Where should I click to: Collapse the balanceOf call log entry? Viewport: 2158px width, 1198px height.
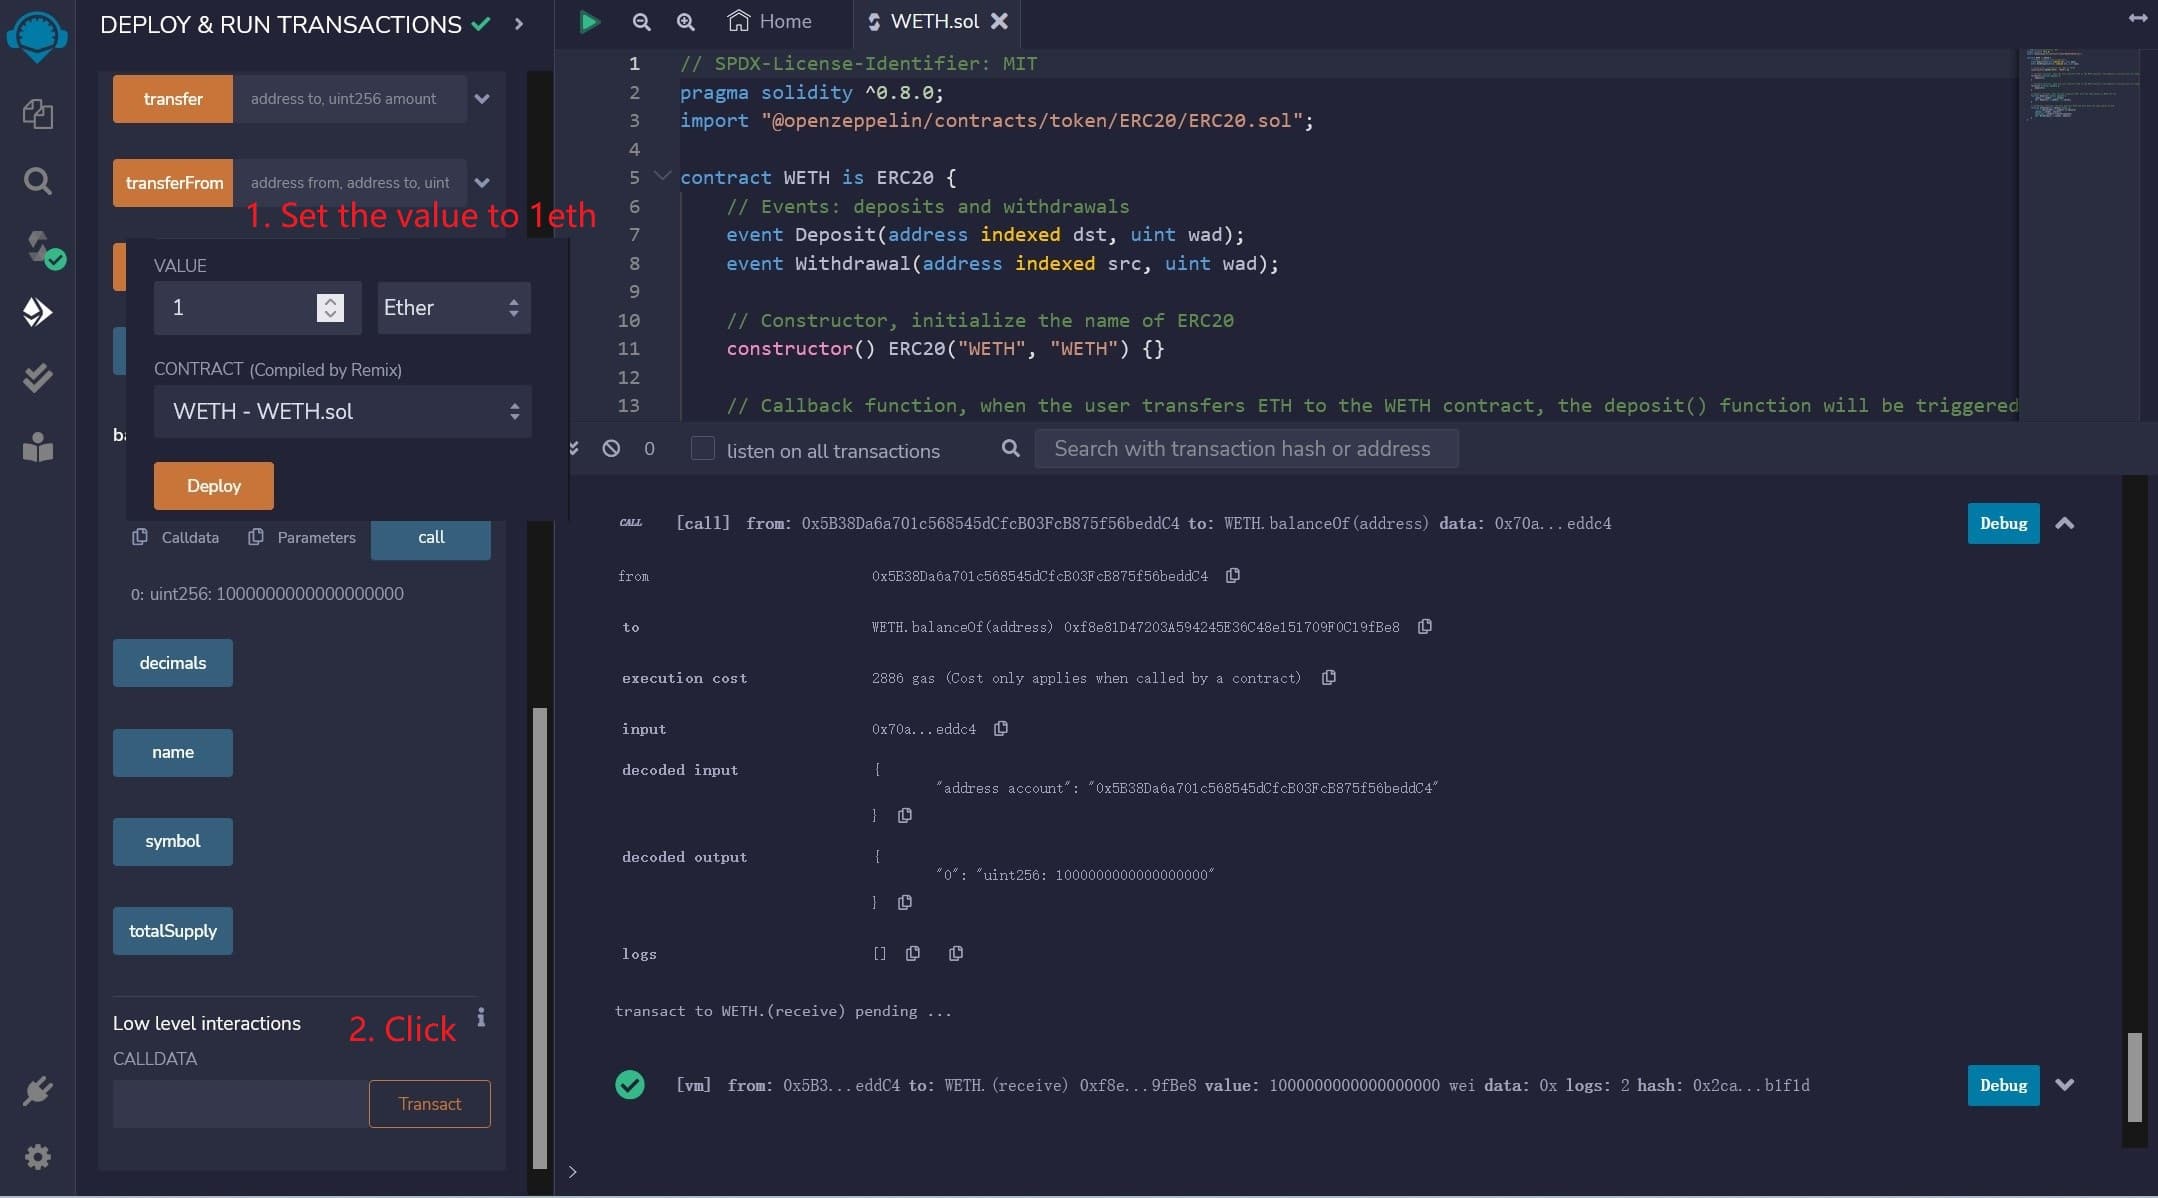pyautogui.click(x=2065, y=524)
